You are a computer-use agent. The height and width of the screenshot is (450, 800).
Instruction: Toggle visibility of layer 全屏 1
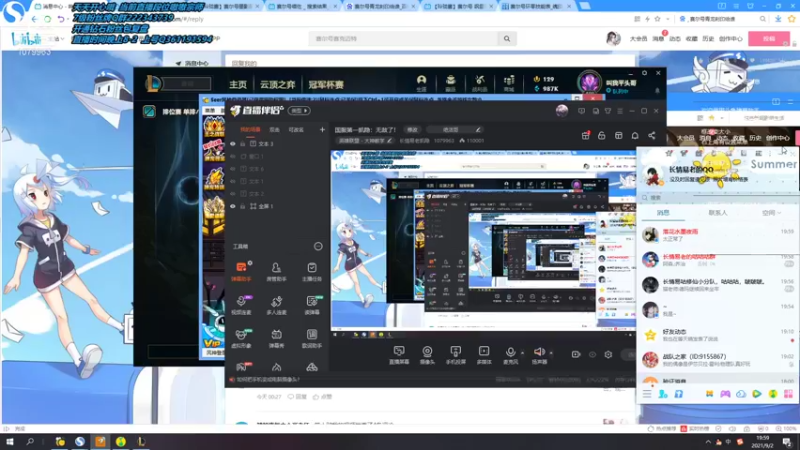pos(233,206)
